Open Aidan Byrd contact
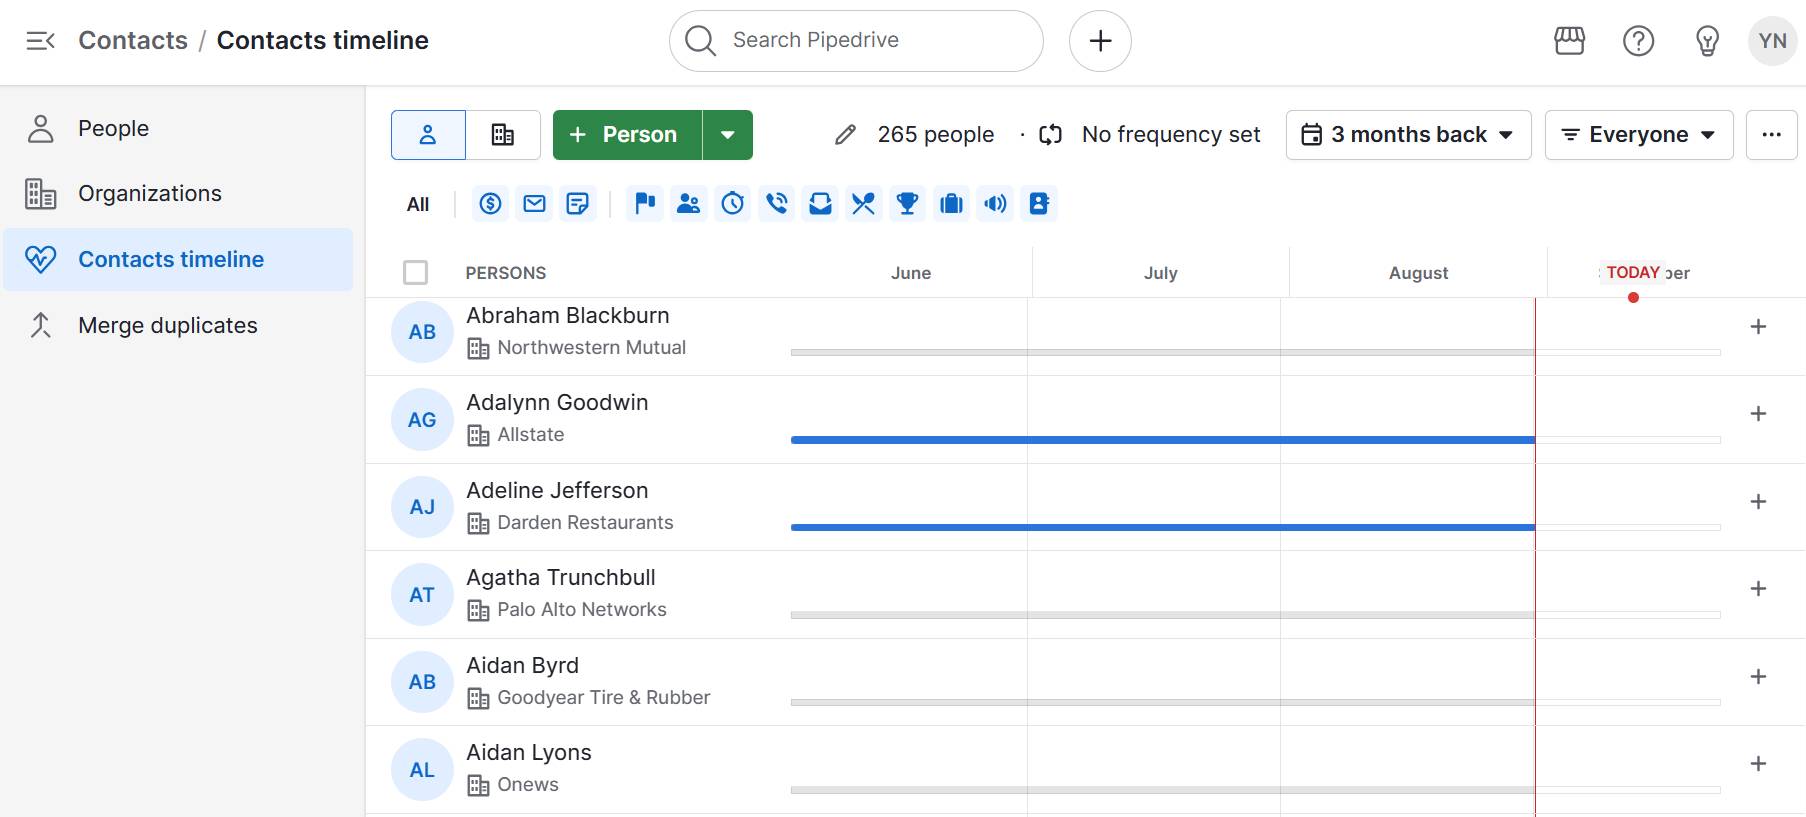The image size is (1806, 817). pos(522,665)
